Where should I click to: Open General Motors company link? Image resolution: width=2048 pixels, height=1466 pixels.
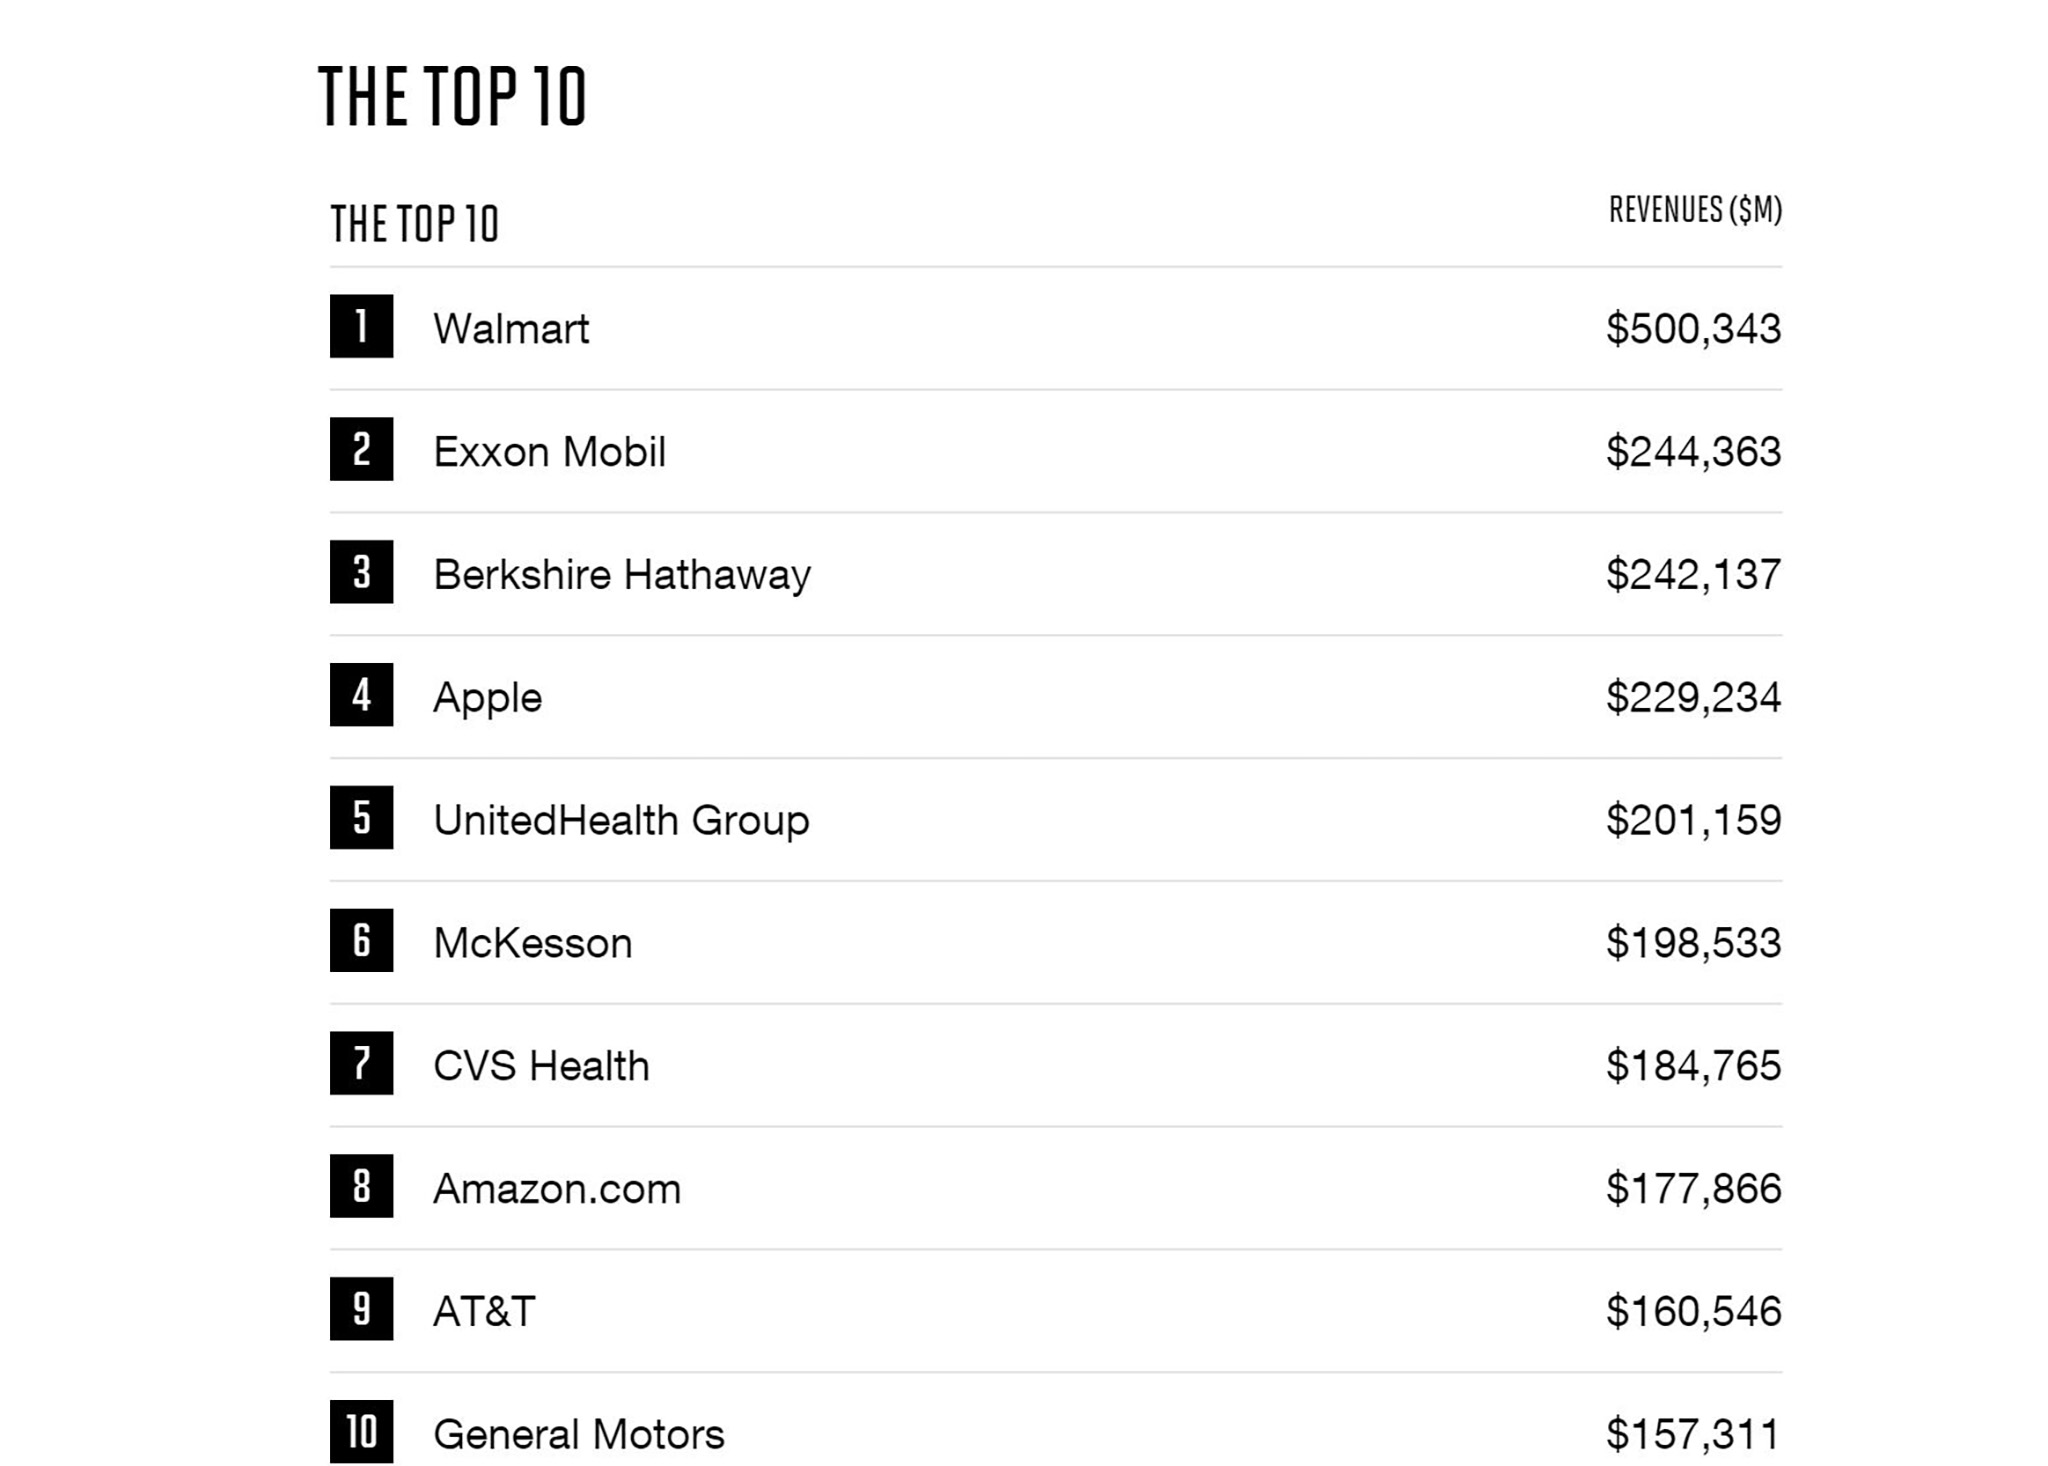click(578, 1435)
